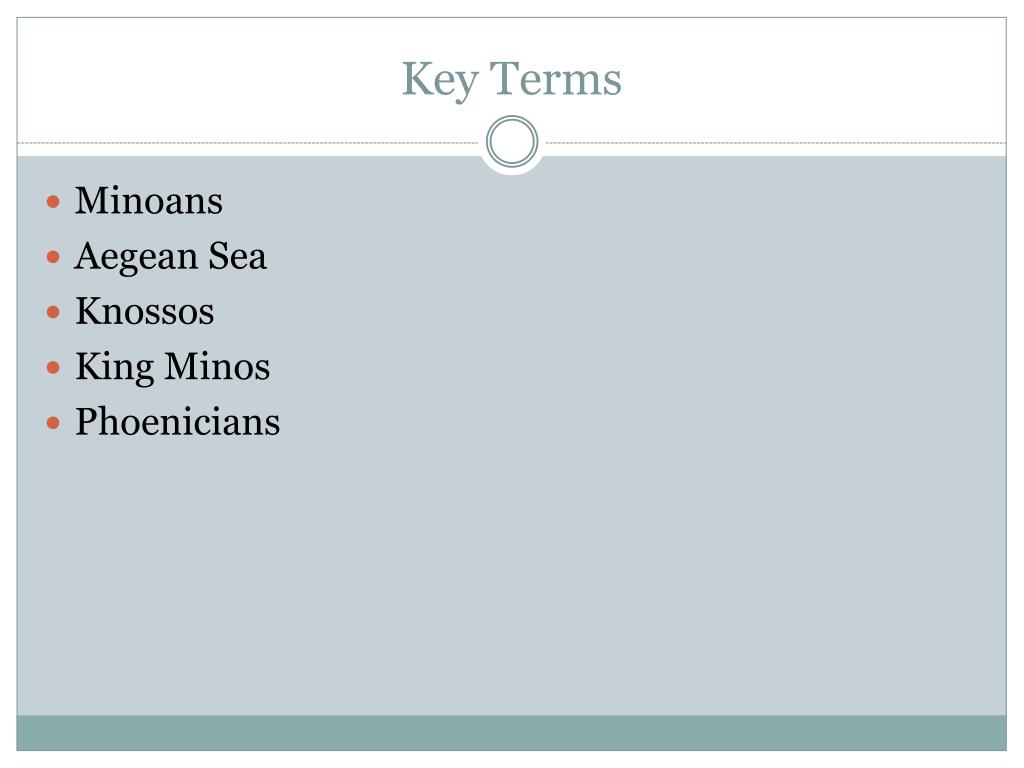Click the orange bullet beside Aegean Sea

[x=54, y=257]
